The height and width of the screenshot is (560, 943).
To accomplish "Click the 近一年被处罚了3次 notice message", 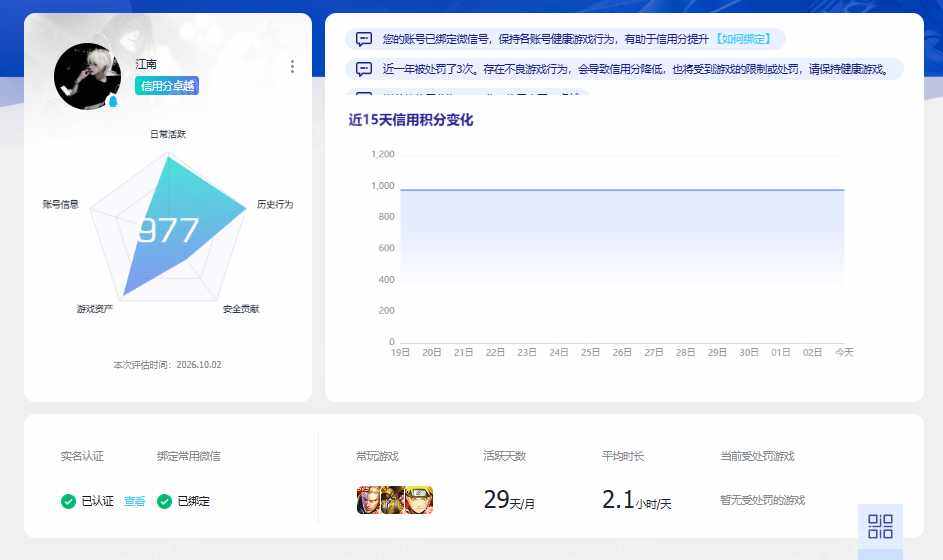I will tap(636, 69).
